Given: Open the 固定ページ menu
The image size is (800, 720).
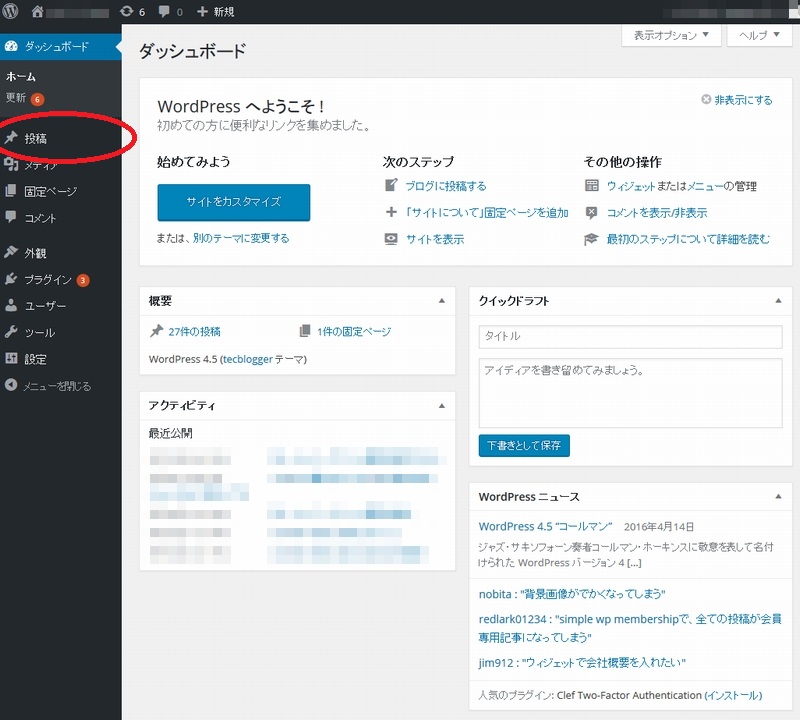Looking at the screenshot, I should [61, 191].
